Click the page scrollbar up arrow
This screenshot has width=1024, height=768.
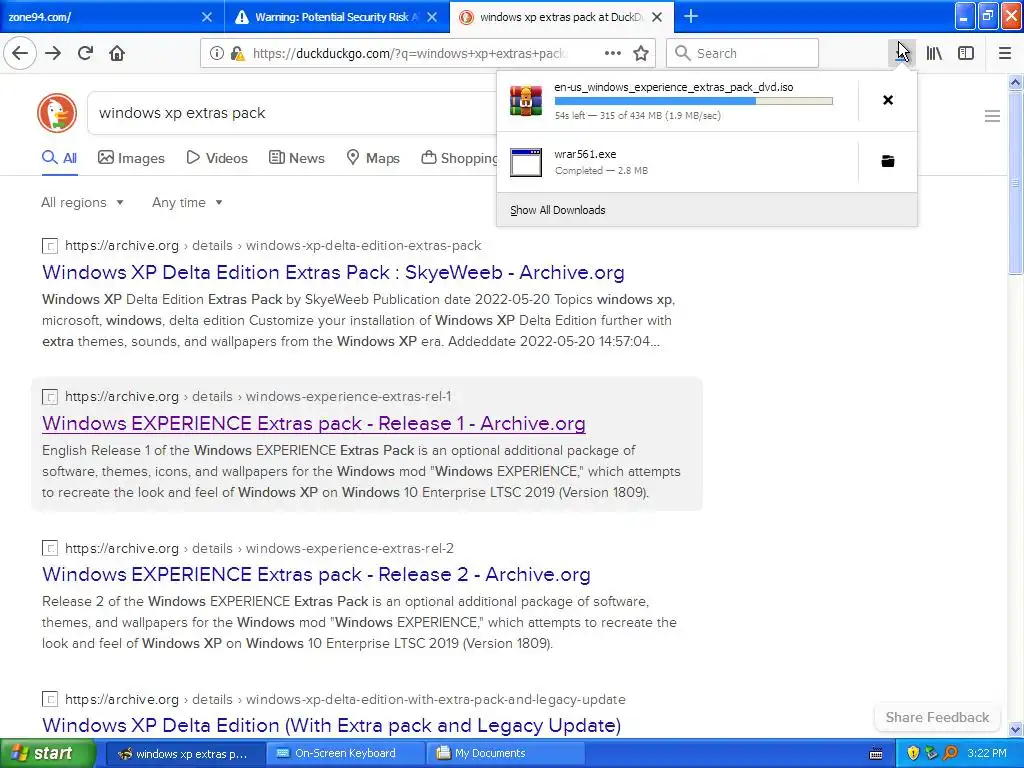point(1015,82)
